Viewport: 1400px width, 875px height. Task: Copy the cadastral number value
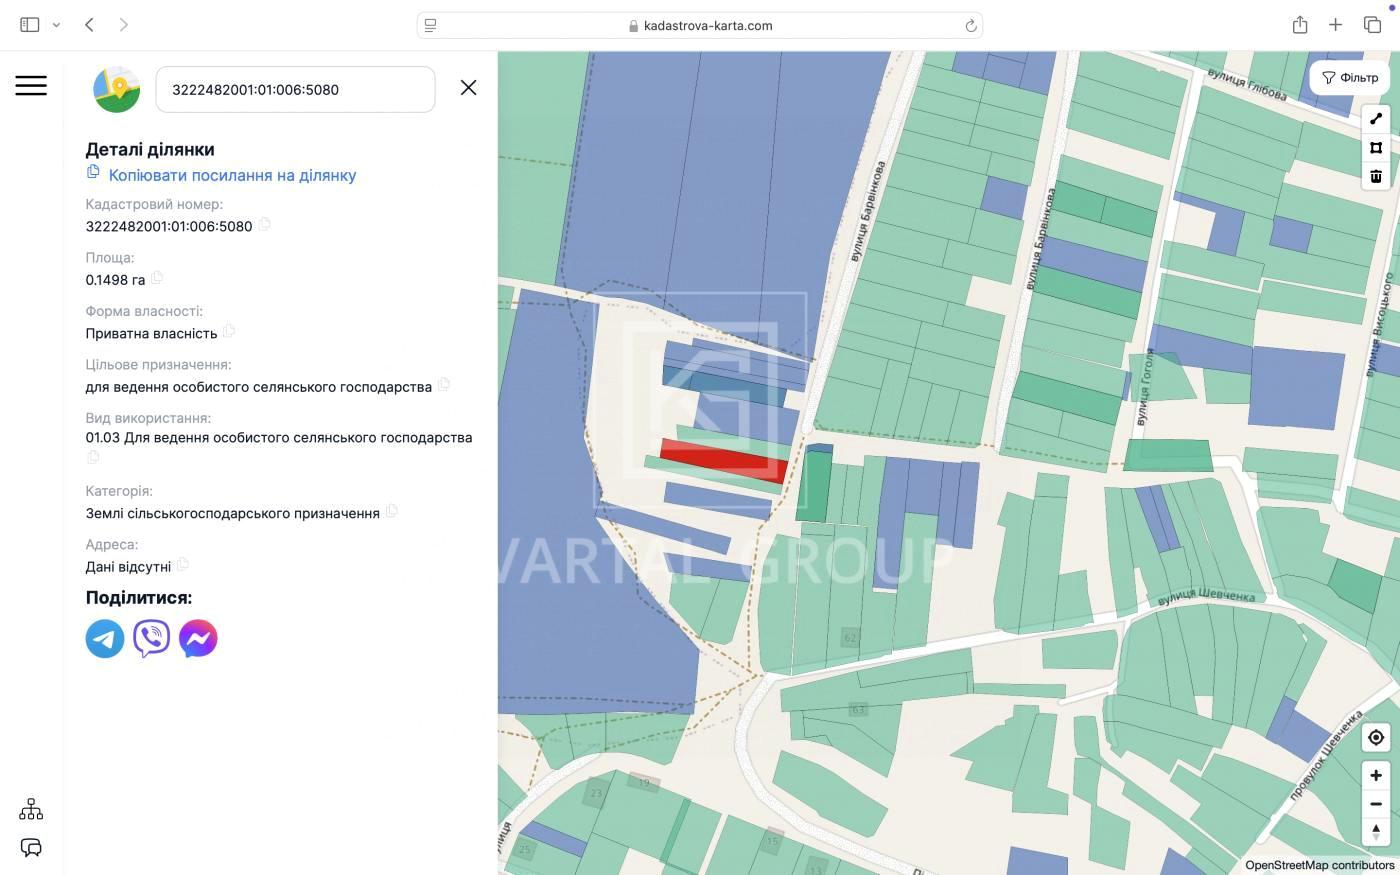[265, 225]
